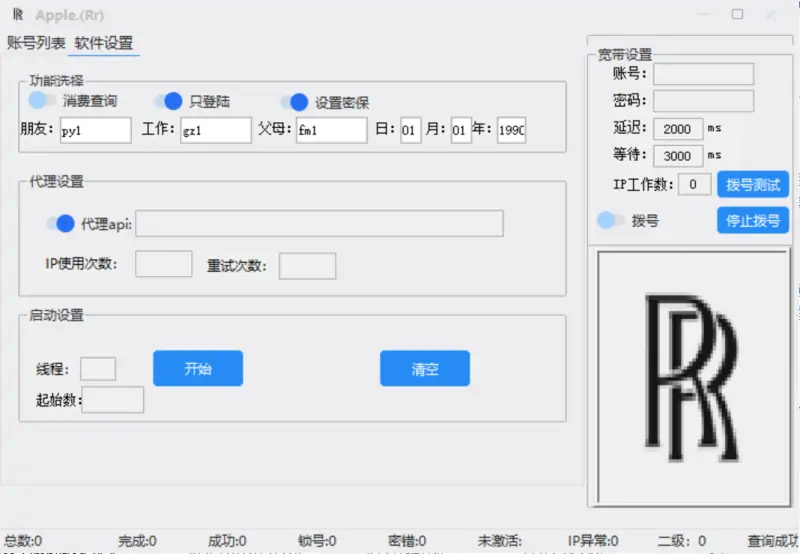Click the 年 birth year field
This screenshot has width=800, height=554.
[x=511, y=130]
